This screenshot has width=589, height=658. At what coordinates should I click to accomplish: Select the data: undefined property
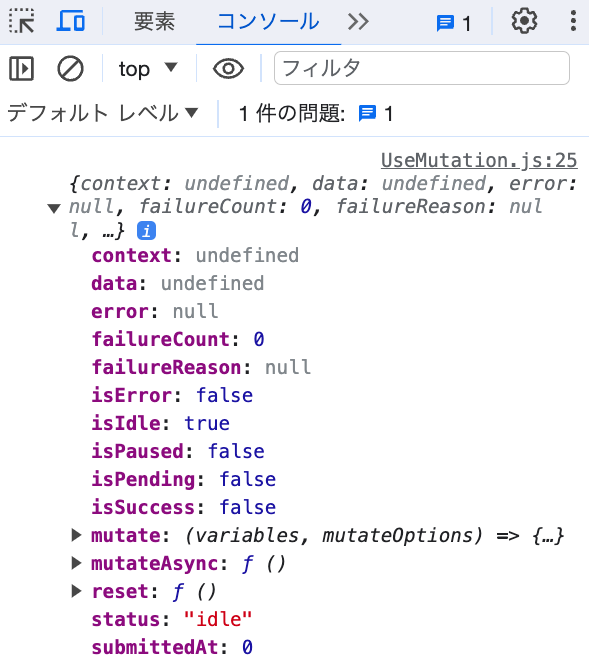pyautogui.click(x=178, y=284)
